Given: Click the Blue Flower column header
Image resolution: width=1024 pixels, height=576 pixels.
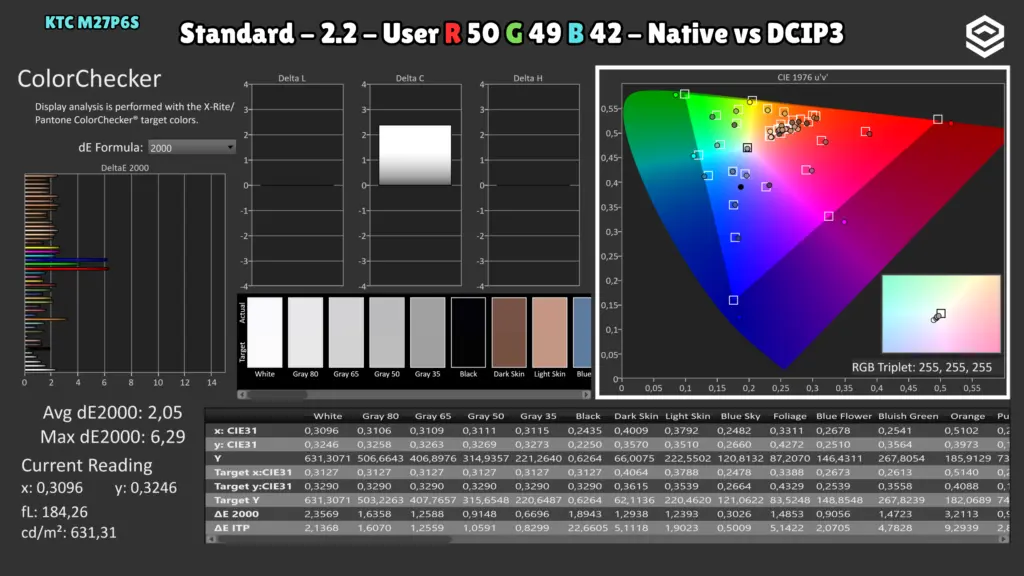Looking at the screenshot, I should pos(843,416).
